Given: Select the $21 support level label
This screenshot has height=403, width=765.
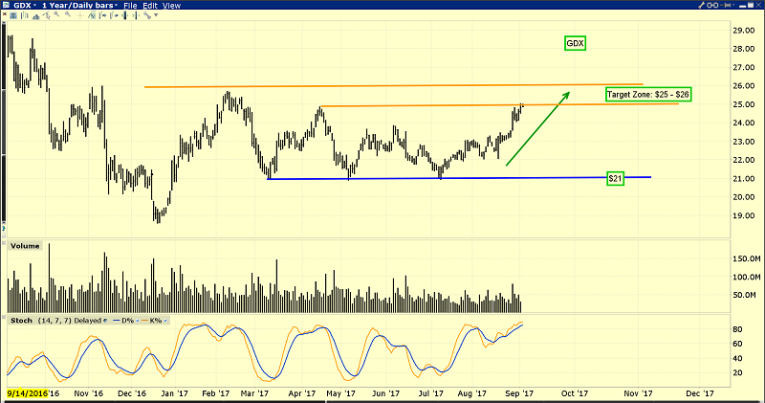Looking at the screenshot, I should tap(615, 178).
